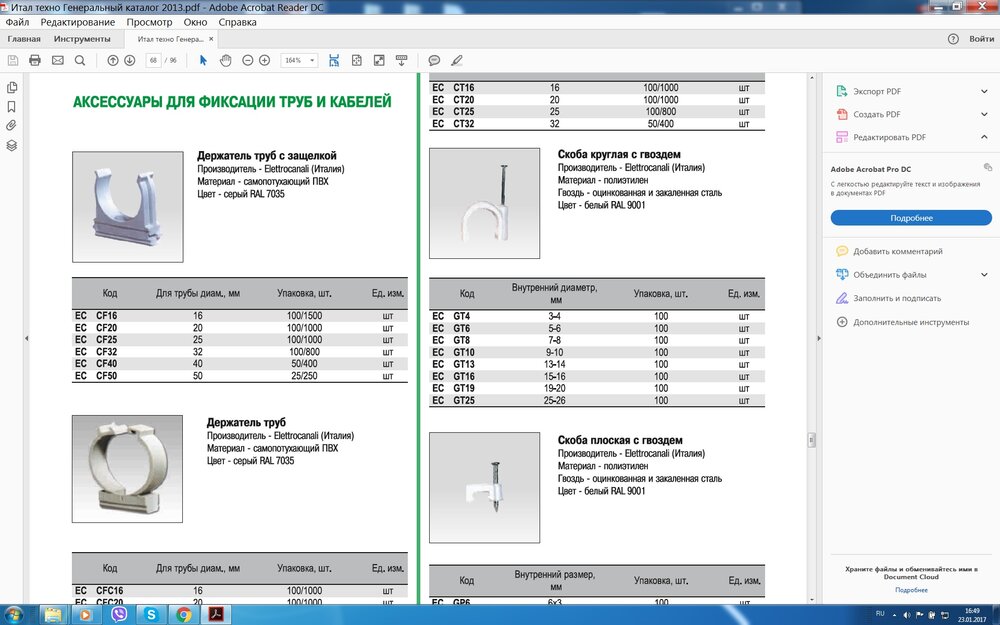Open Viber from the taskbar
Screen dimensions: 1000x625
pos(119,615)
